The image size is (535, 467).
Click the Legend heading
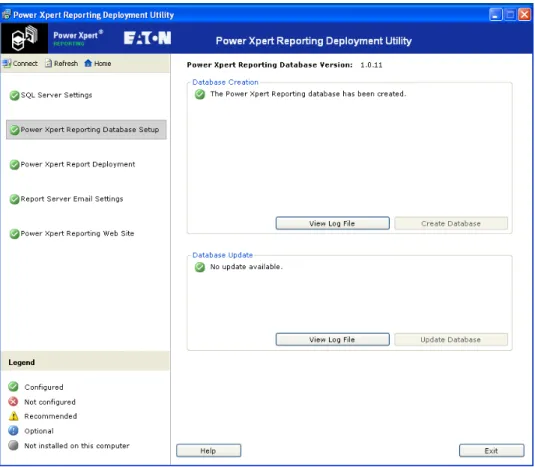pyautogui.click(x=21, y=362)
